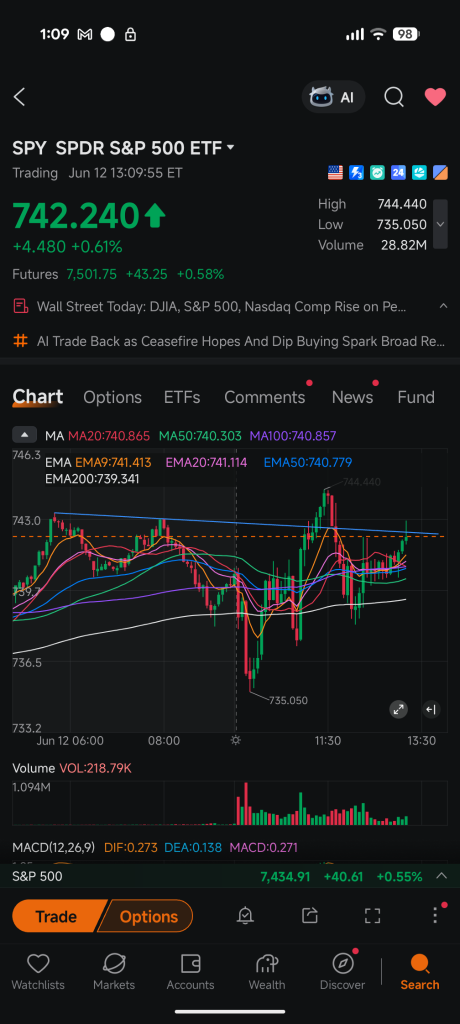Open the S&P 500 index bar
The image size is (460, 1024).
[x=230, y=876]
